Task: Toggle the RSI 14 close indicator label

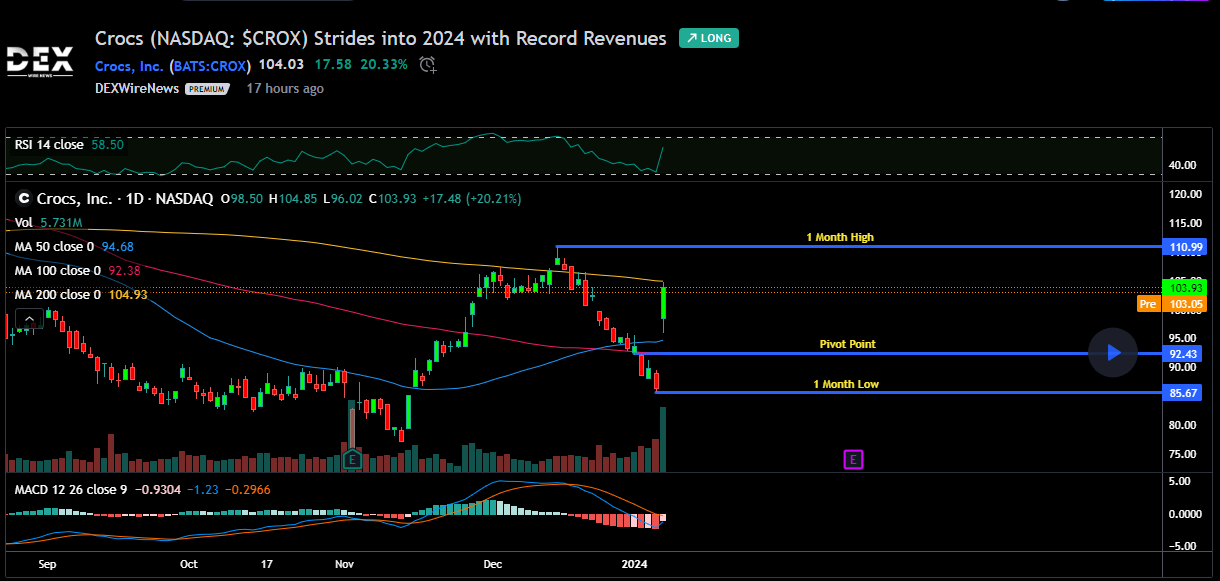Action: point(49,145)
